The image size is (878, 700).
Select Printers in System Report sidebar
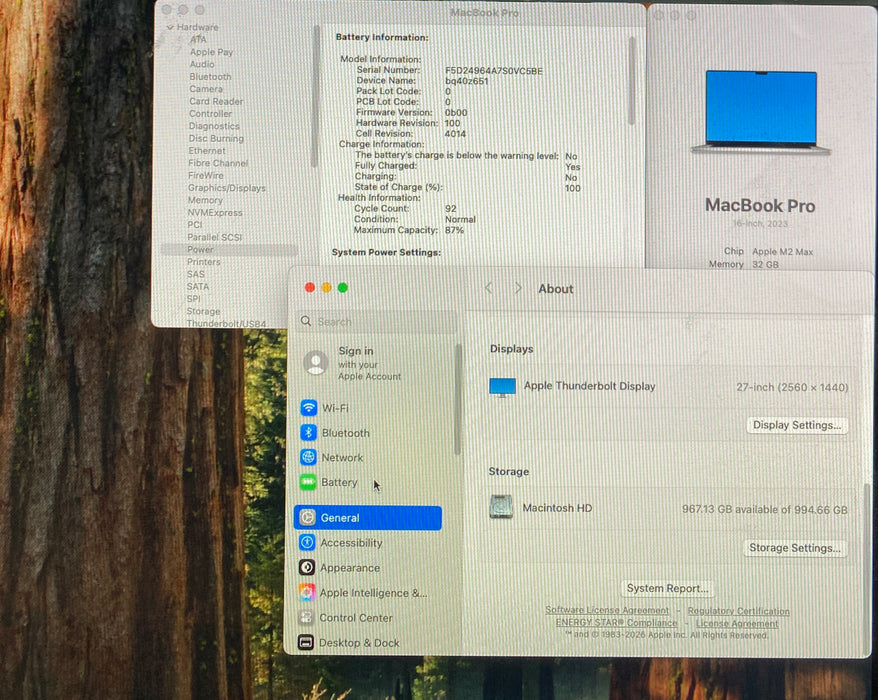[x=203, y=262]
